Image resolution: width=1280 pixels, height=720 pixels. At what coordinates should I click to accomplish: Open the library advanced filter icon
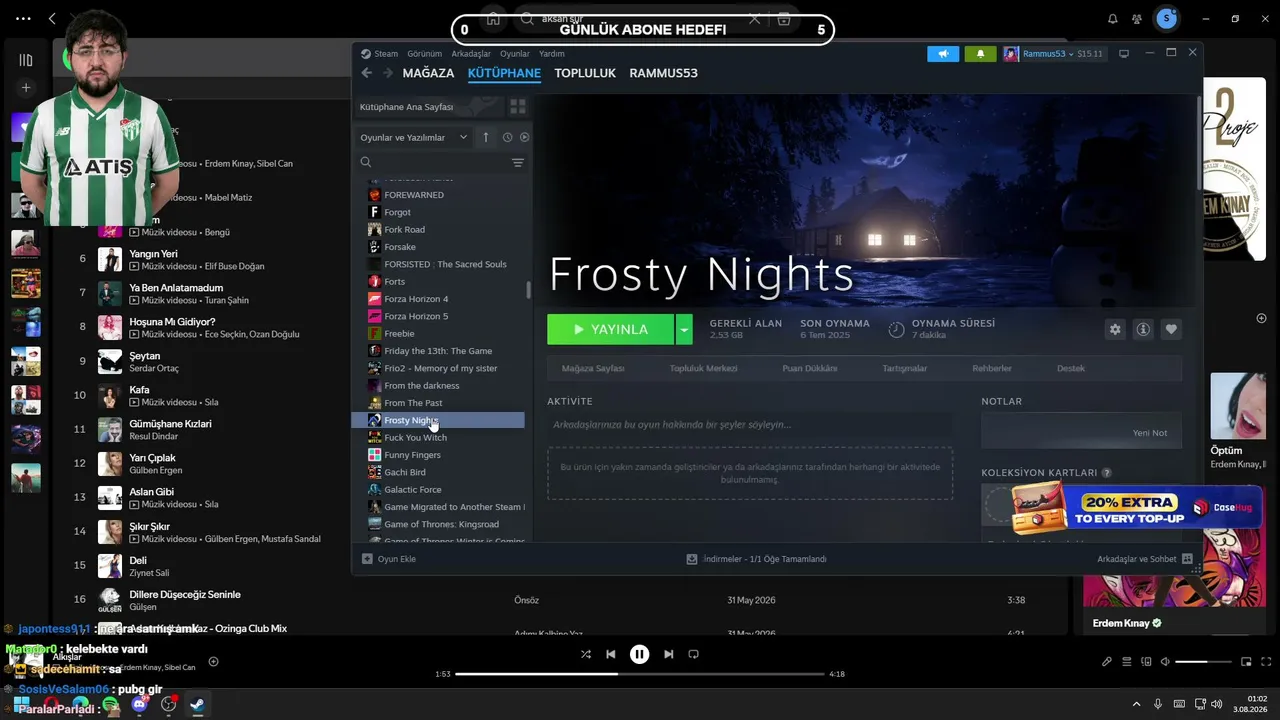[x=518, y=162]
